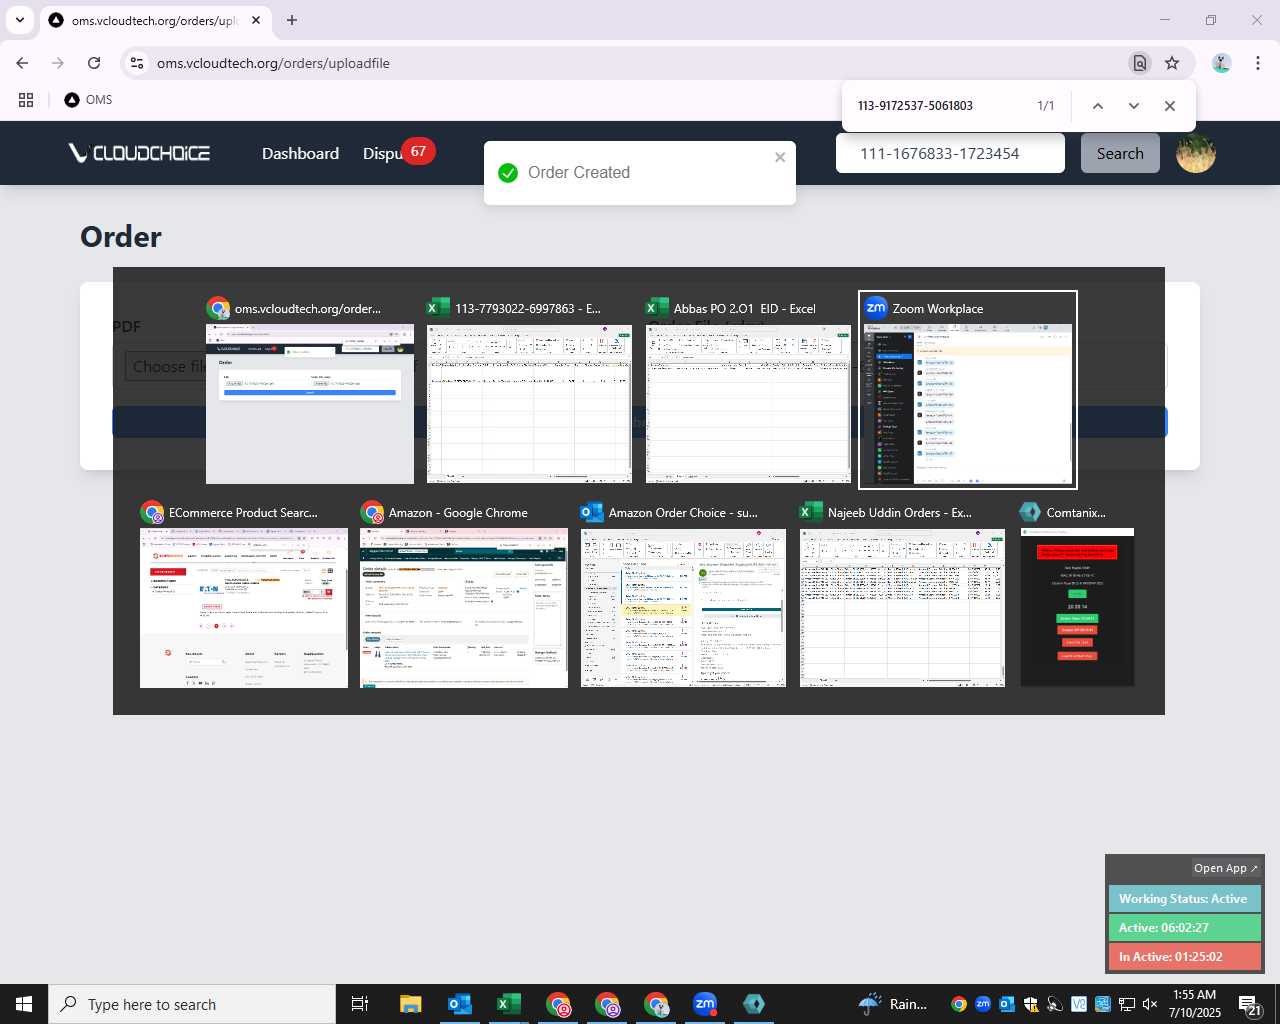This screenshot has width=1280, height=1024.
Task: Open Task View on the taskbar
Action: click(x=360, y=1004)
